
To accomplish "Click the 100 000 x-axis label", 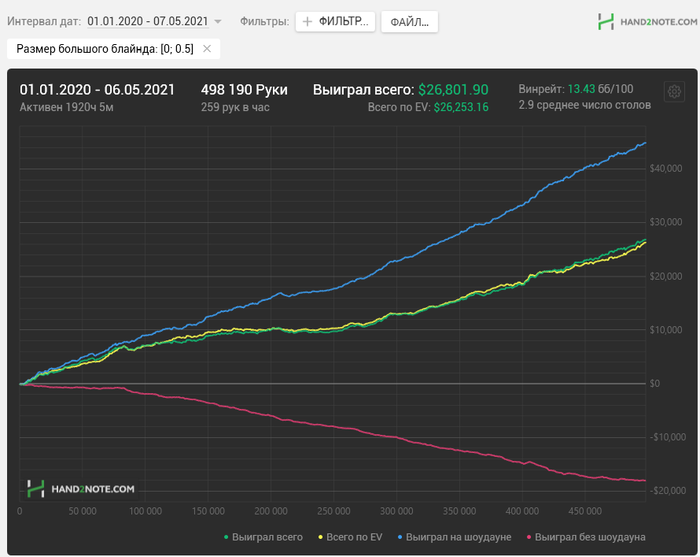I will [x=145, y=511].
